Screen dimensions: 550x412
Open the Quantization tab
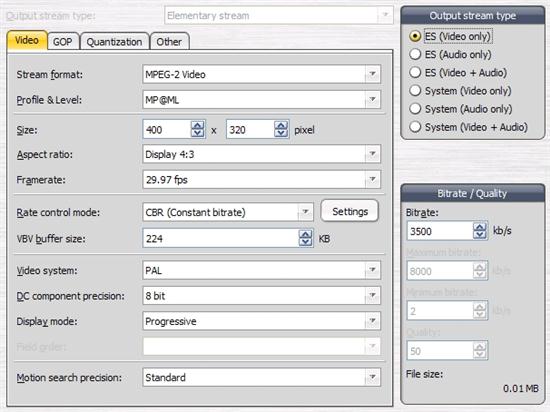point(114,41)
